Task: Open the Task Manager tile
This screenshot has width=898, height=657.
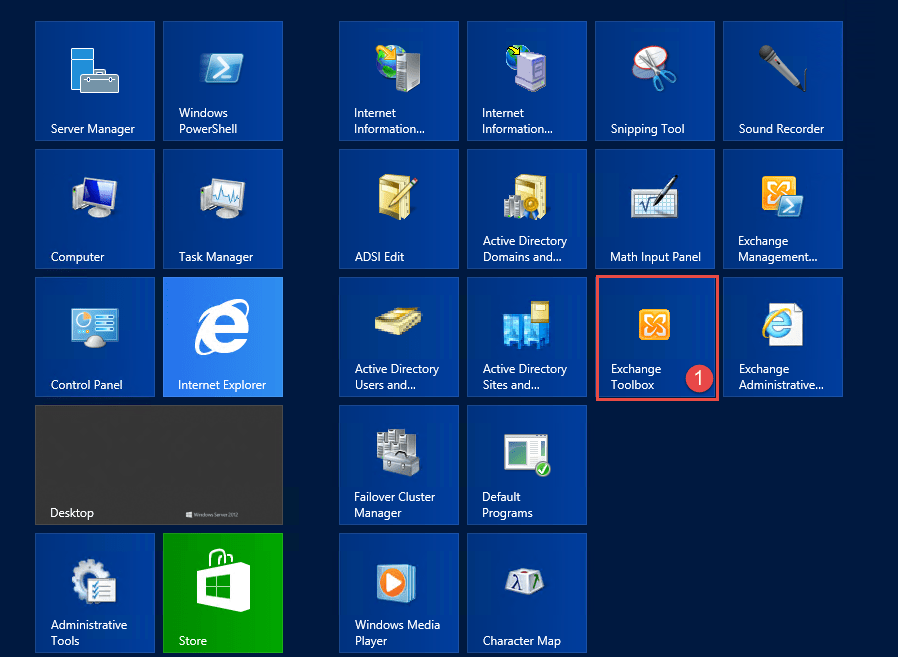Action: 223,209
